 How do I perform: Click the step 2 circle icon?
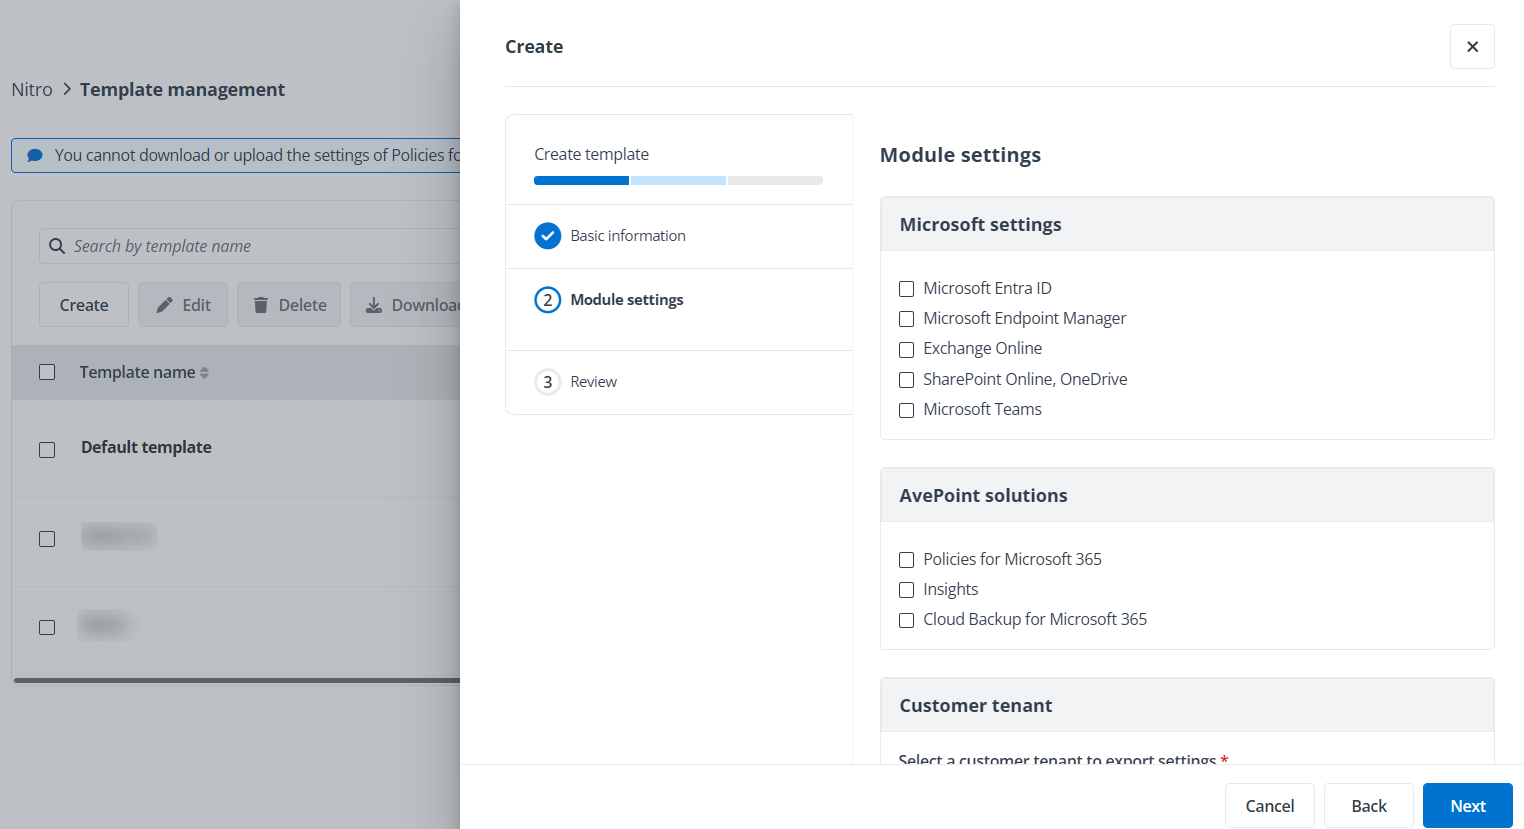tap(548, 300)
